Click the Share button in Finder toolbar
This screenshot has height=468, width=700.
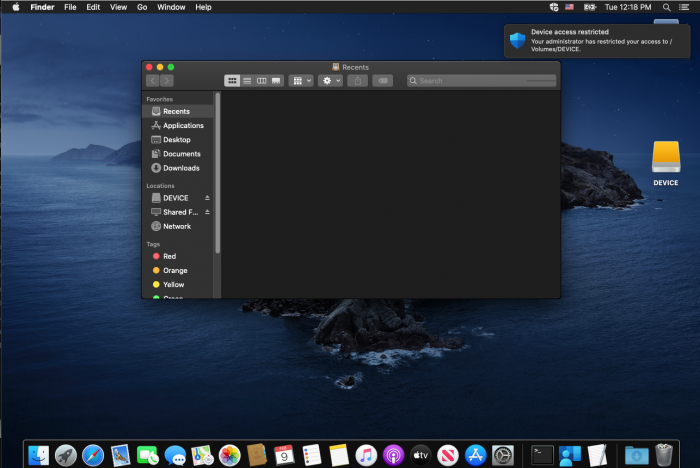[x=357, y=80]
